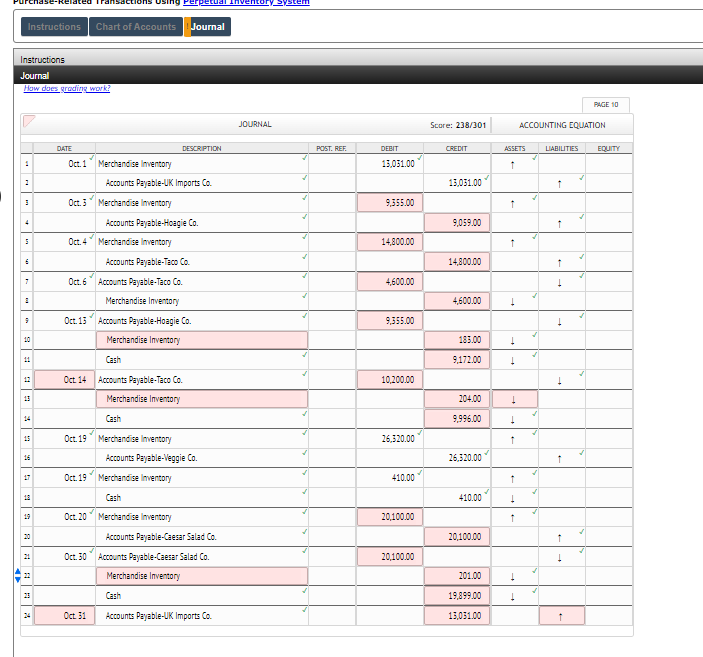
Task: Click the 26,320.00 debit value
Action: (398, 439)
